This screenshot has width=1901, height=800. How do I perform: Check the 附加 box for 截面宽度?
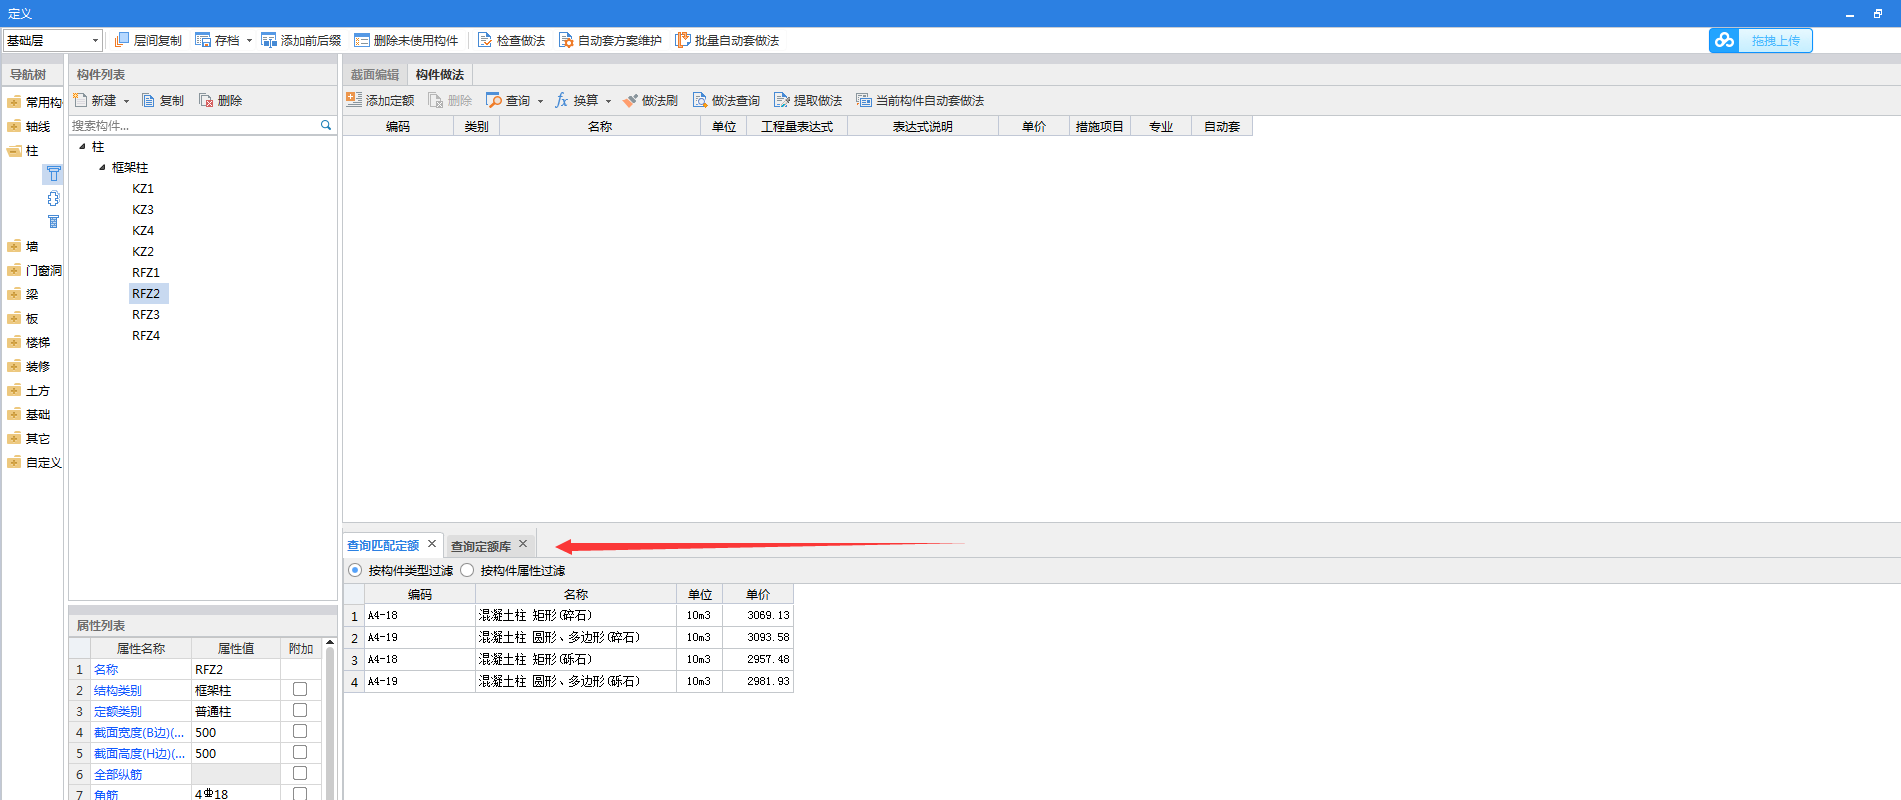pyautogui.click(x=300, y=731)
